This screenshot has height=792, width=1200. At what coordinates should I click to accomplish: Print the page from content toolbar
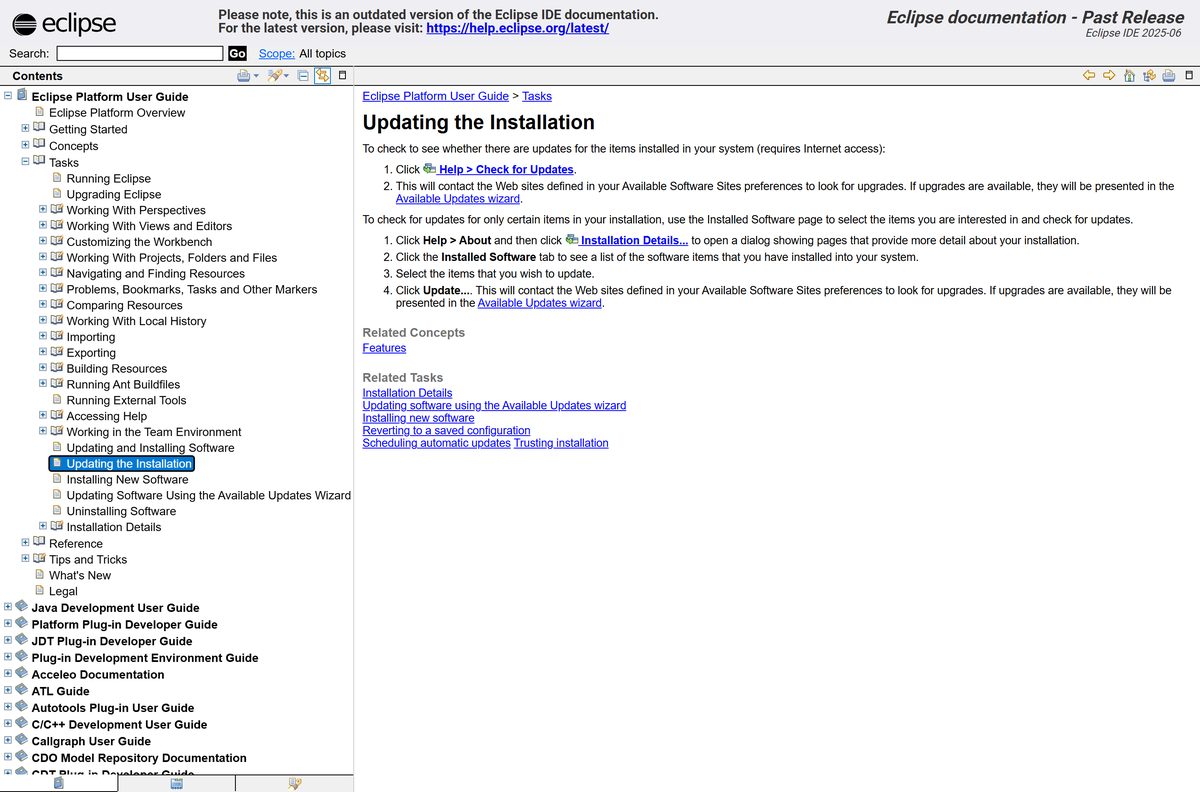[1168, 76]
